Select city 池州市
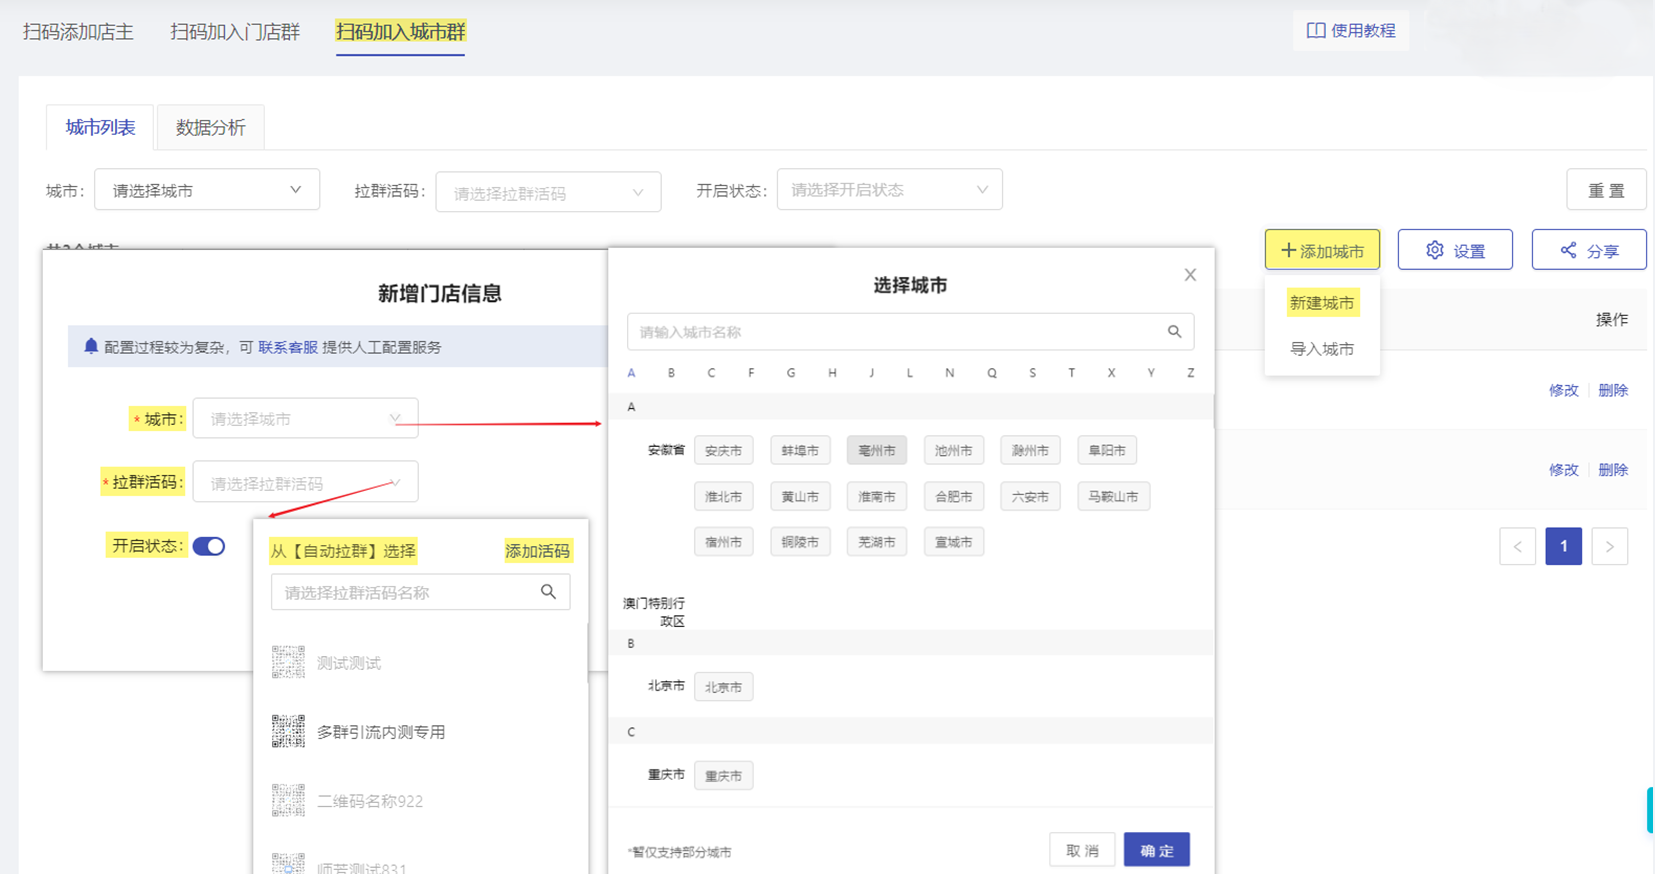 (x=953, y=450)
